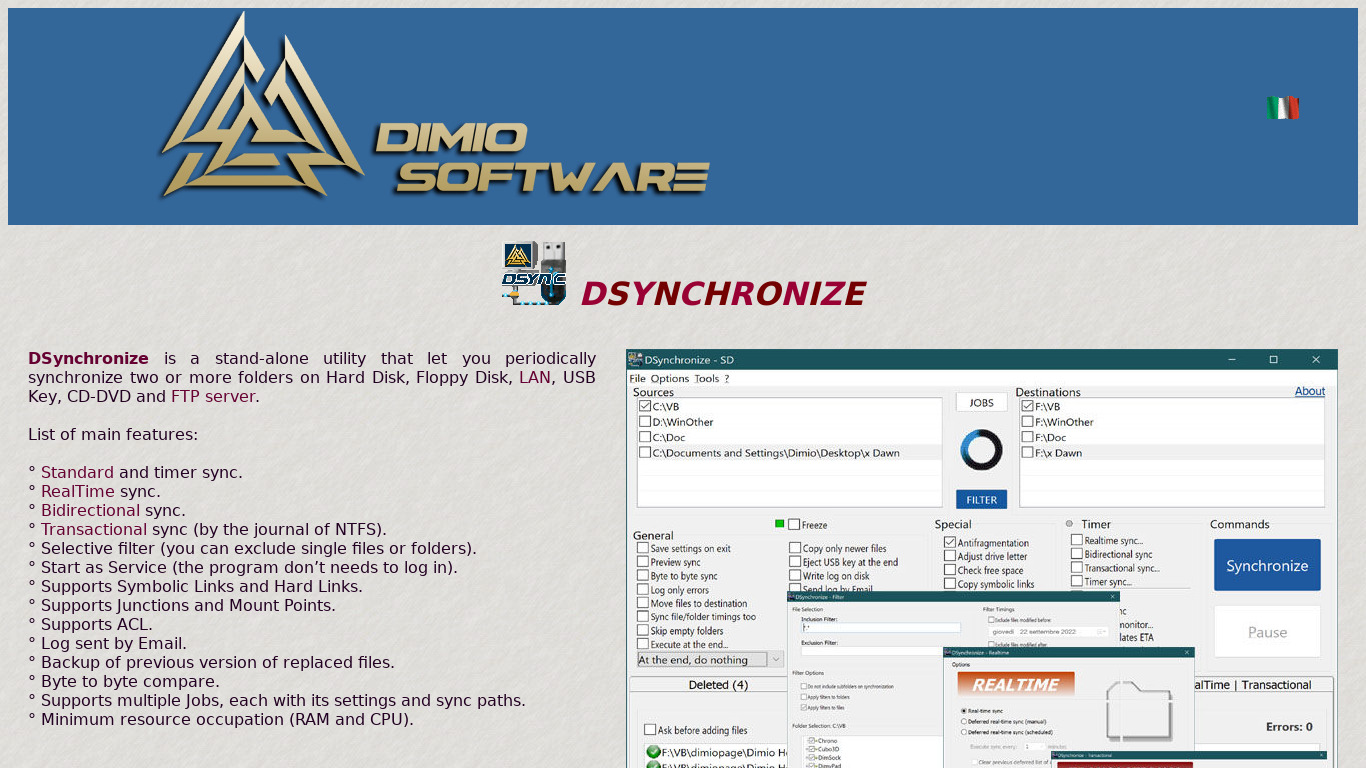
Task: Switch language using the Italian flag
Action: [1283, 108]
